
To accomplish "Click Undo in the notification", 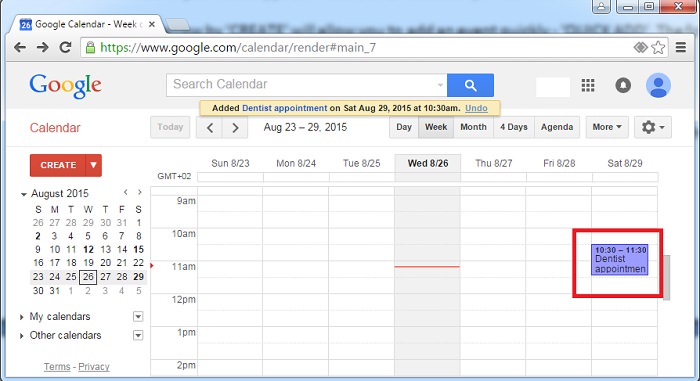I will pos(476,108).
